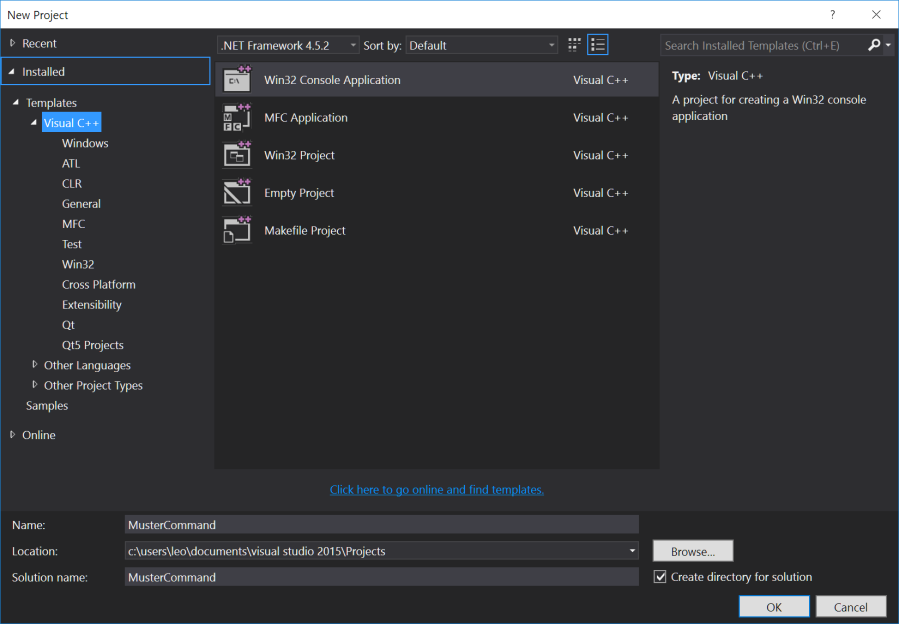Expand the Other Languages node

pos(35,365)
